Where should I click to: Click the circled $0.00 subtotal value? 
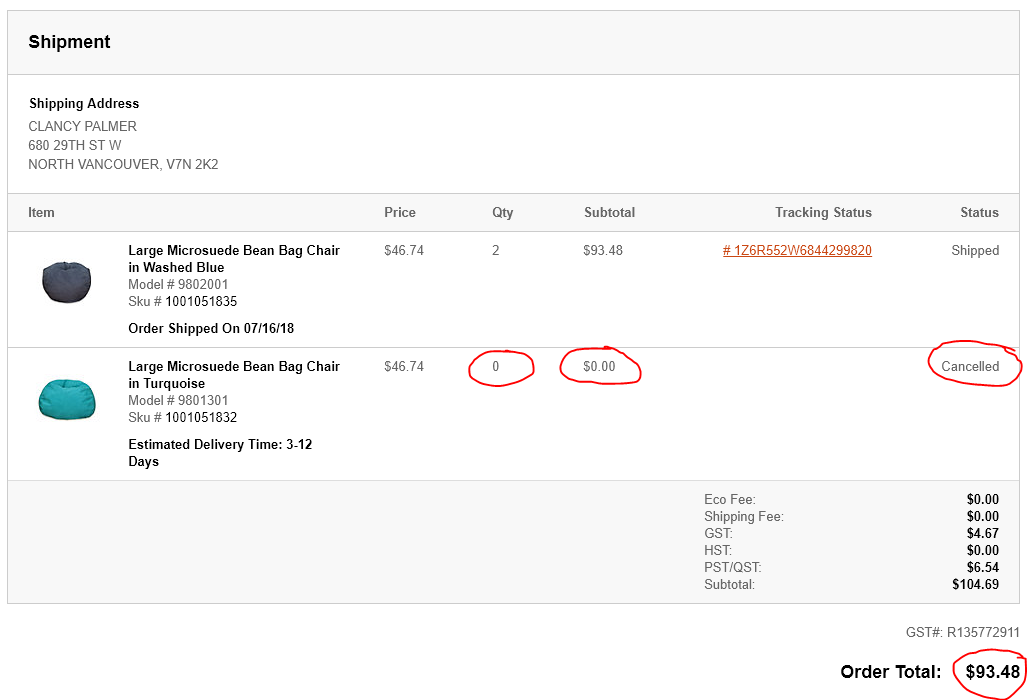(x=599, y=366)
